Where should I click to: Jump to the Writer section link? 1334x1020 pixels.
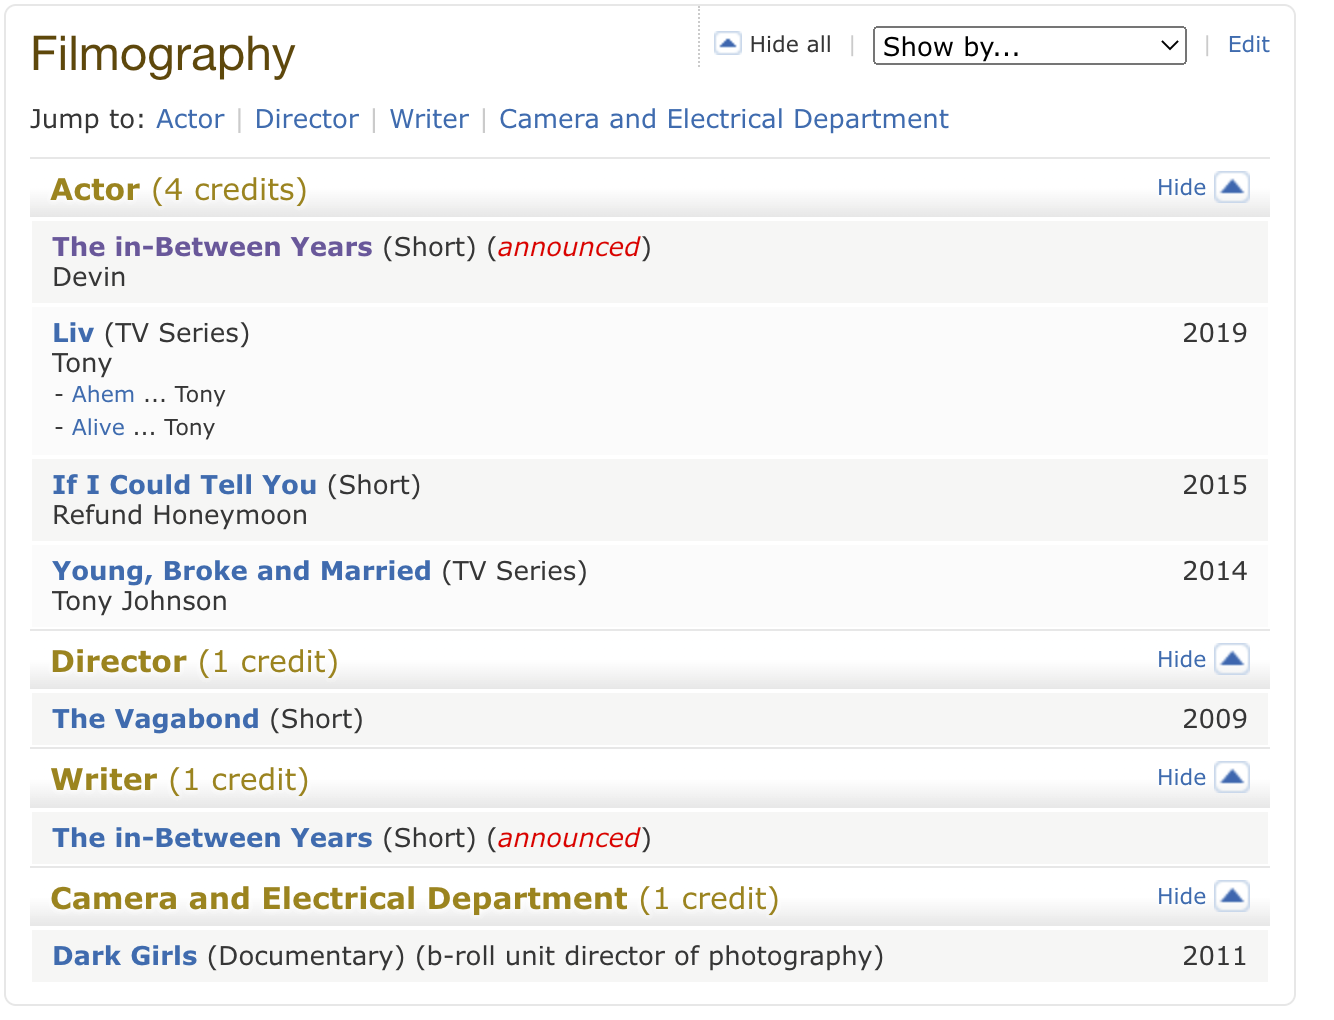pos(429,119)
